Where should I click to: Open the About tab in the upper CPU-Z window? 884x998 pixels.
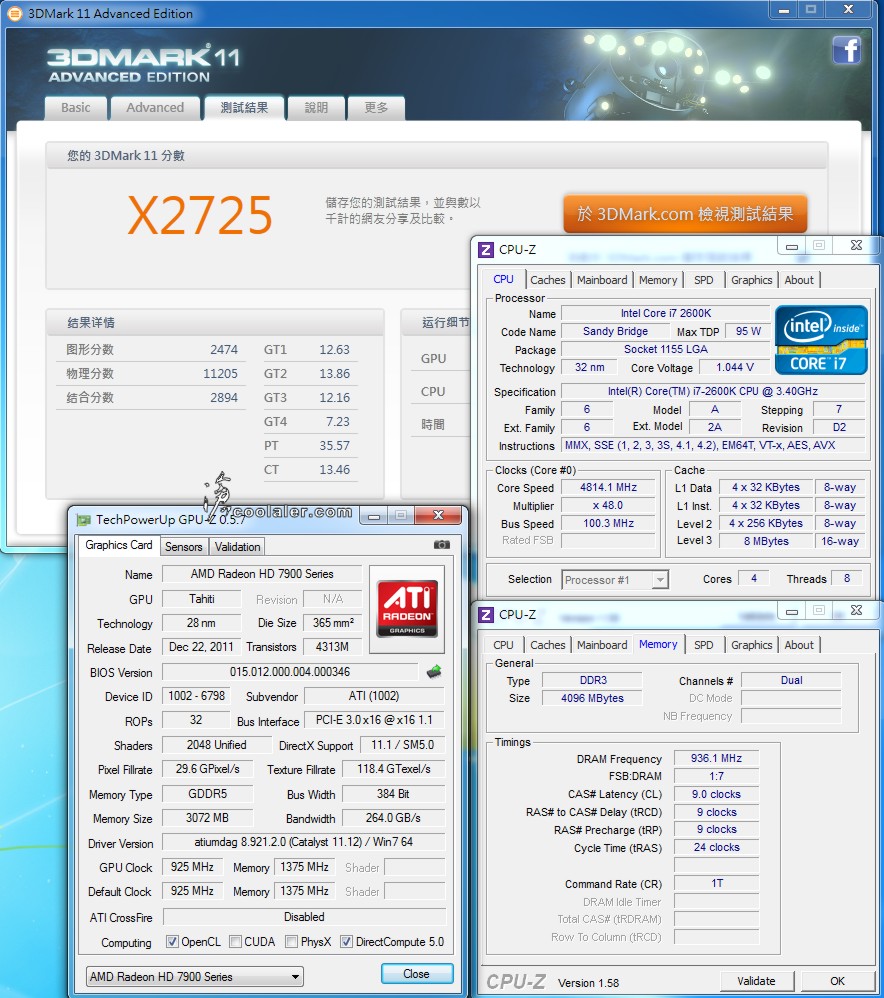[x=799, y=280]
